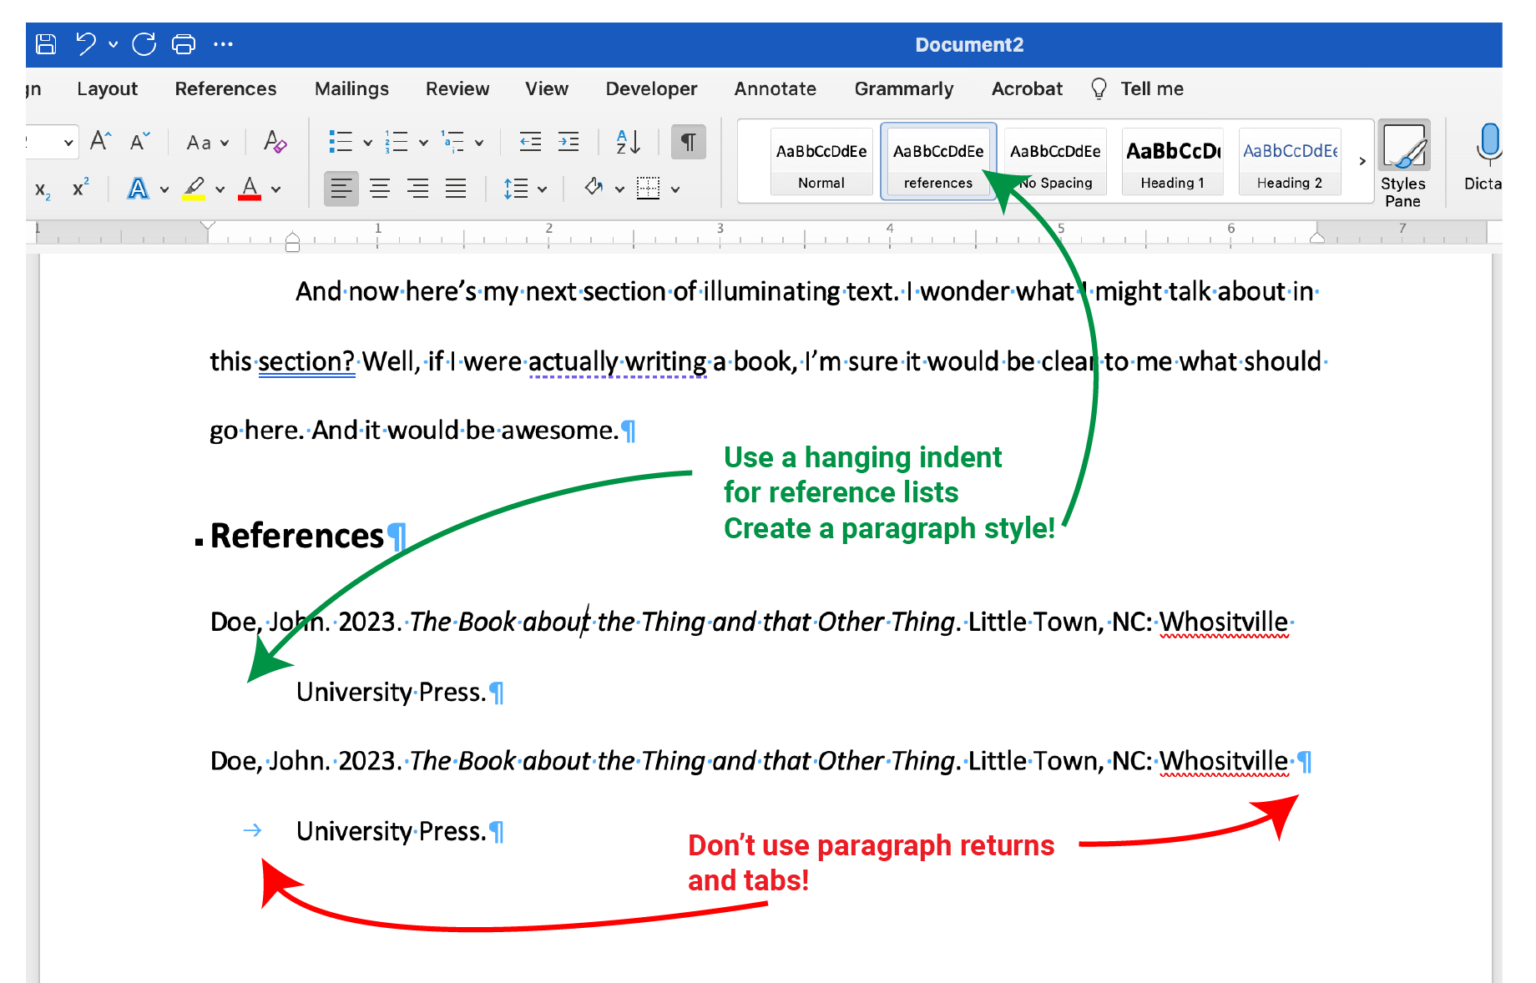Click the Clear All Formatting icon
This screenshot has height=983, width=1536.
(274, 142)
